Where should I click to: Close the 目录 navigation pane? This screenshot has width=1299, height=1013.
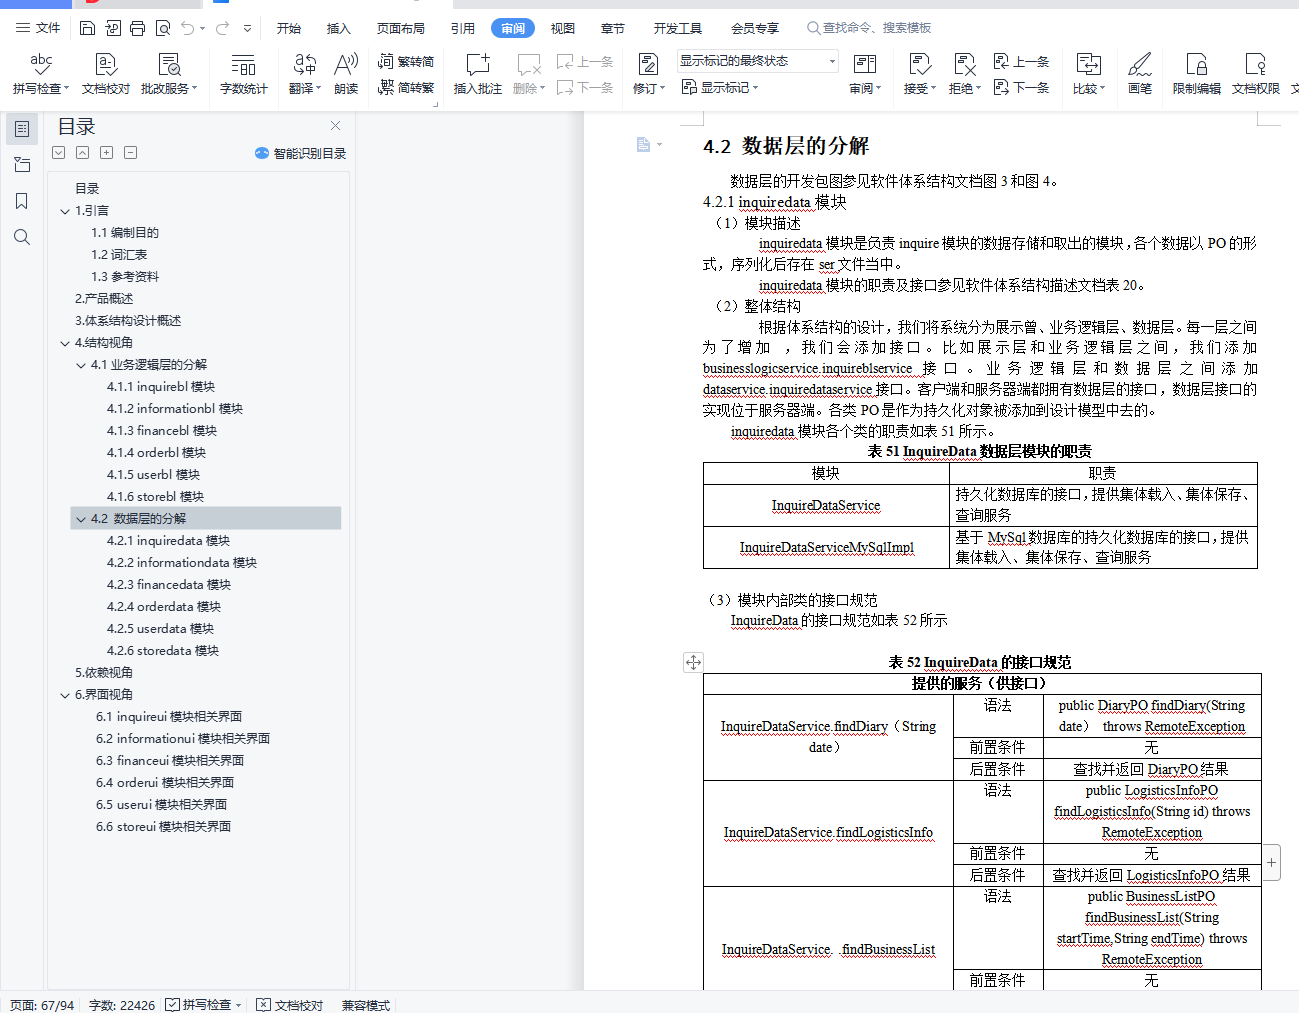(336, 126)
